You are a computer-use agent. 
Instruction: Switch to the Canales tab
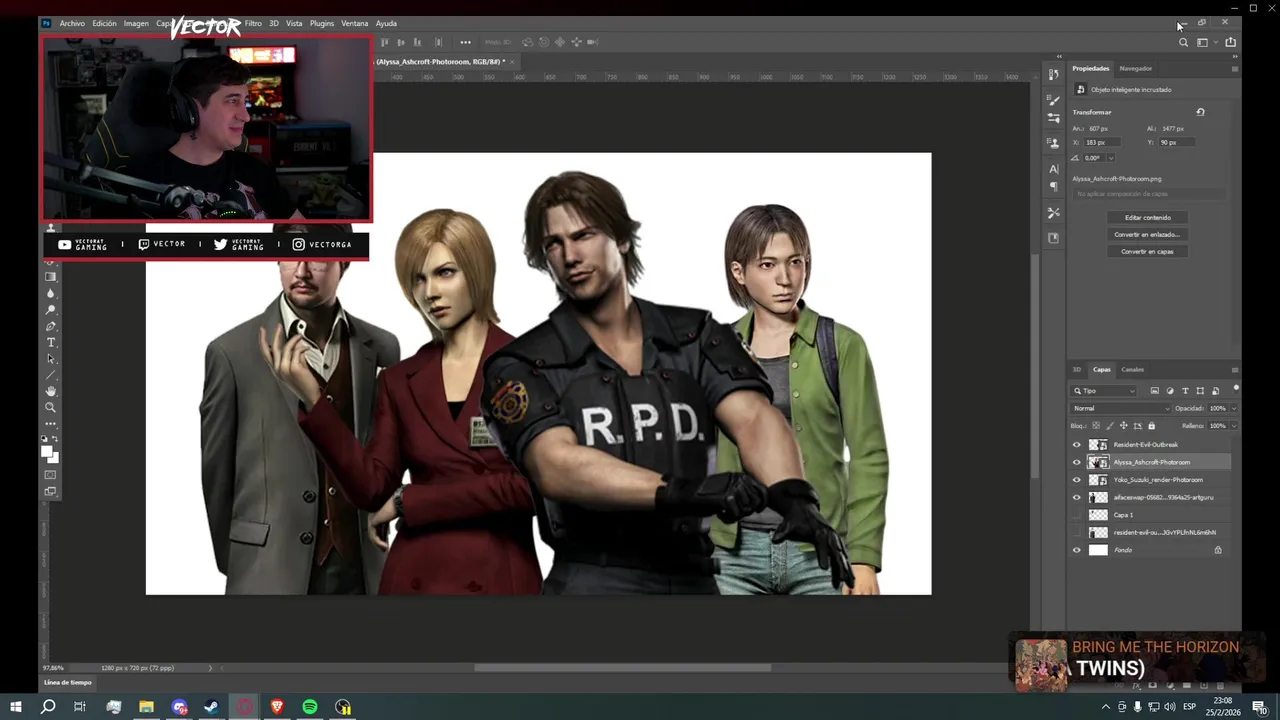1132,369
